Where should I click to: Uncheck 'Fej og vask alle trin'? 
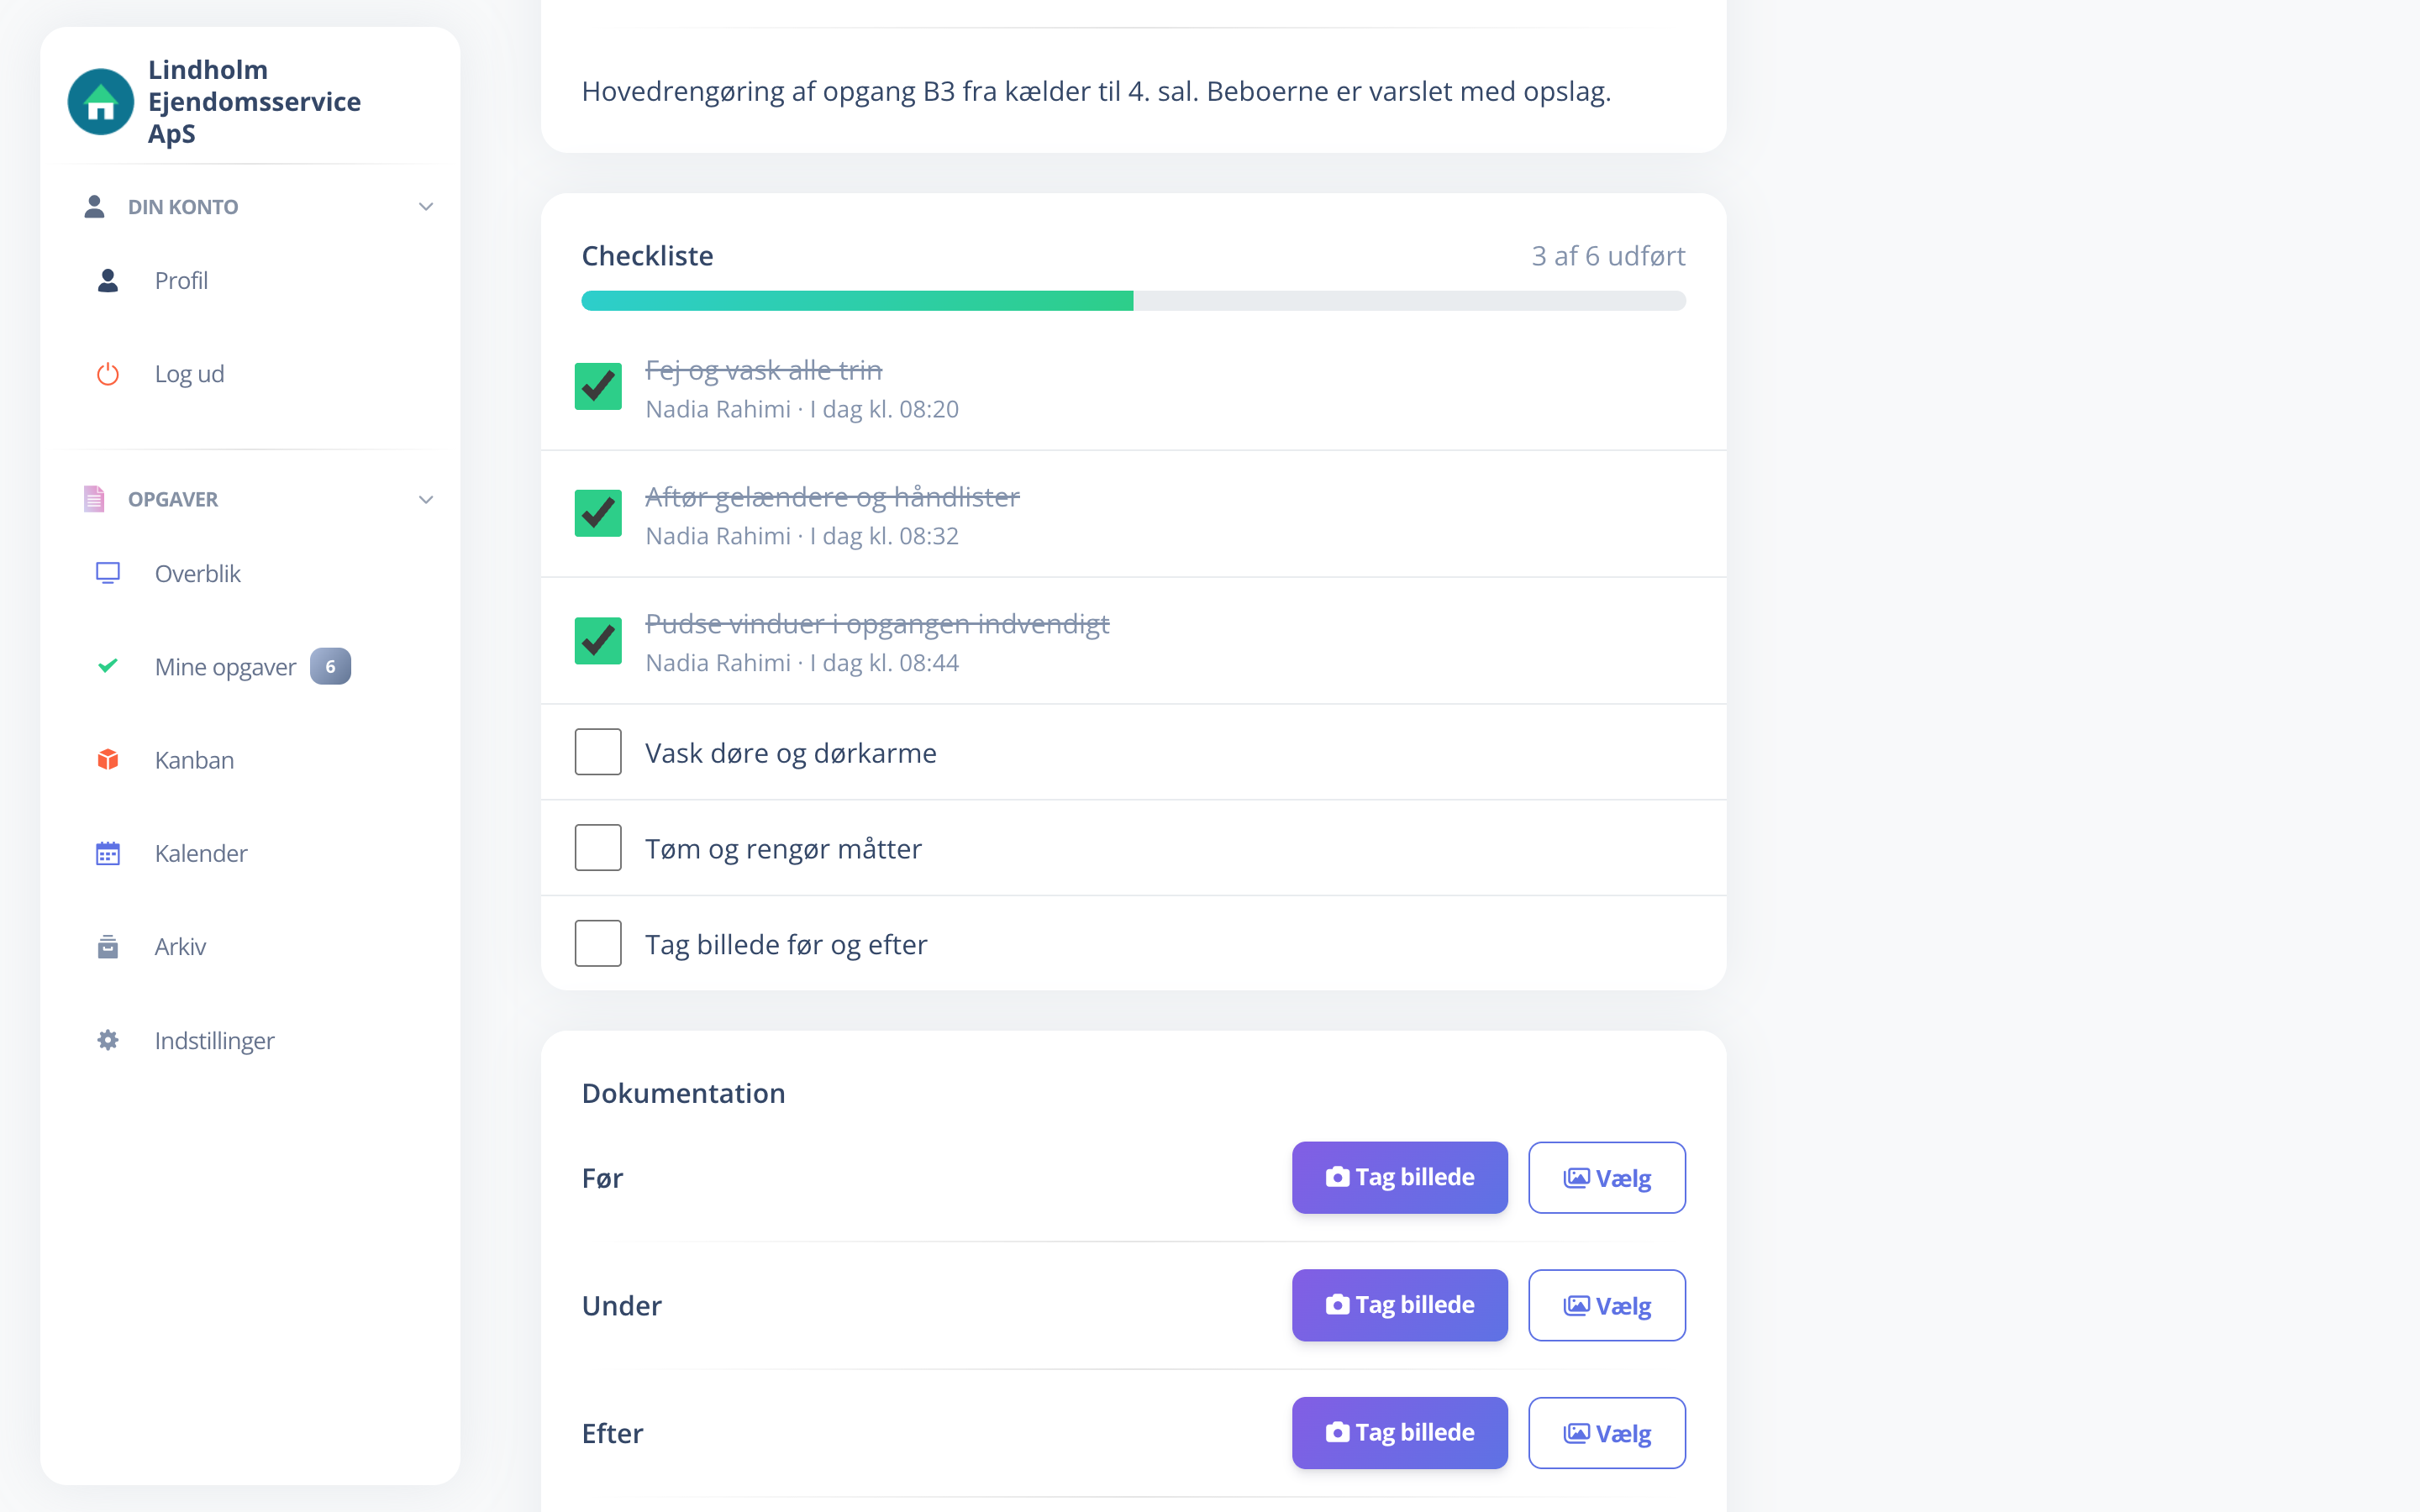coord(598,387)
